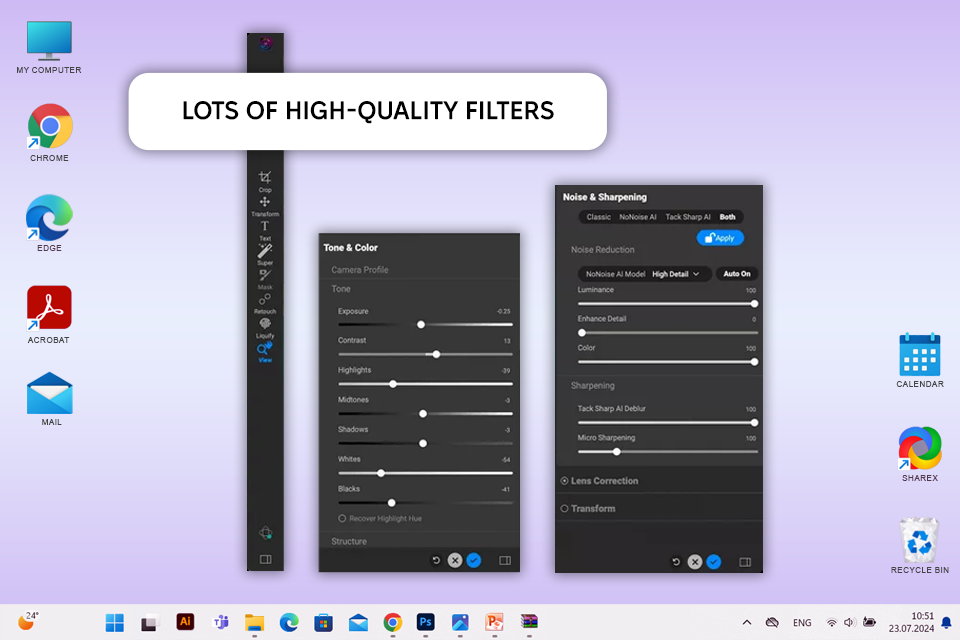Choose the Text tool

click(x=265, y=227)
